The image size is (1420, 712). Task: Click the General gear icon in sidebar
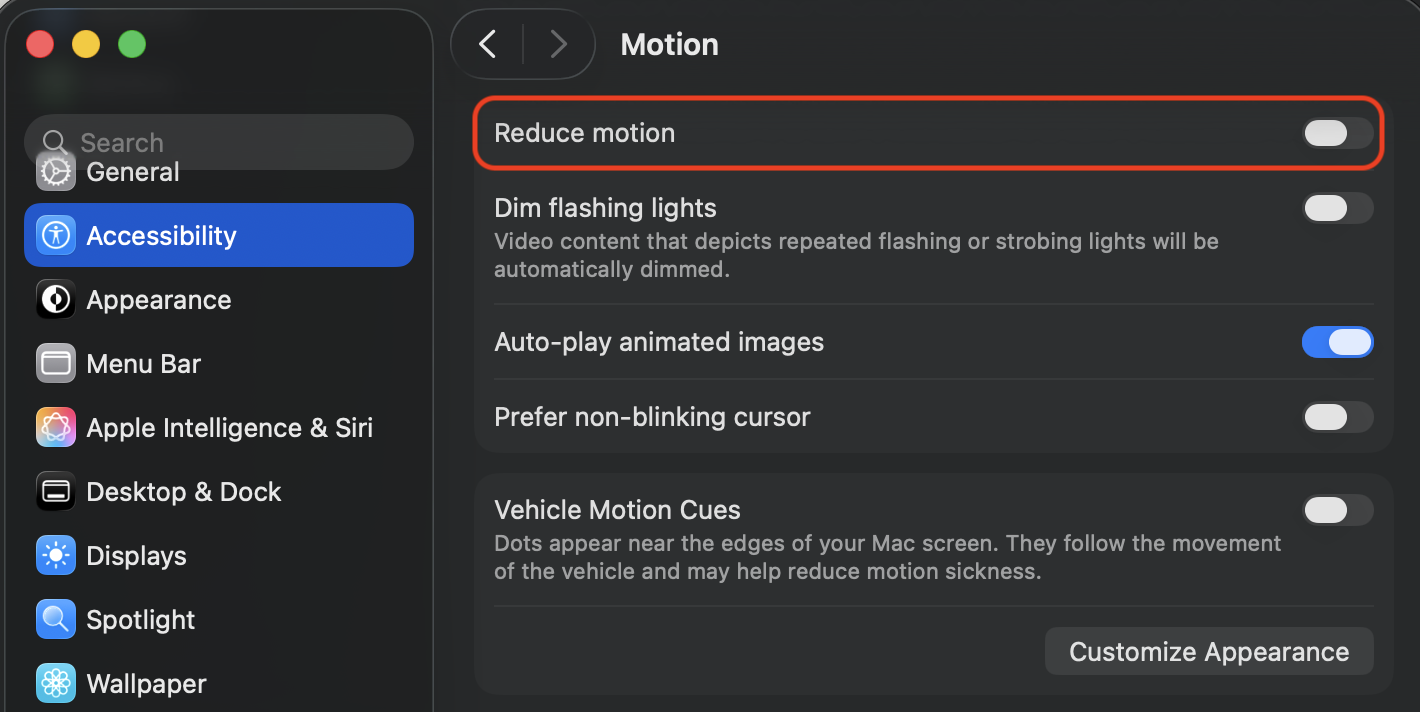pos(56,173)
